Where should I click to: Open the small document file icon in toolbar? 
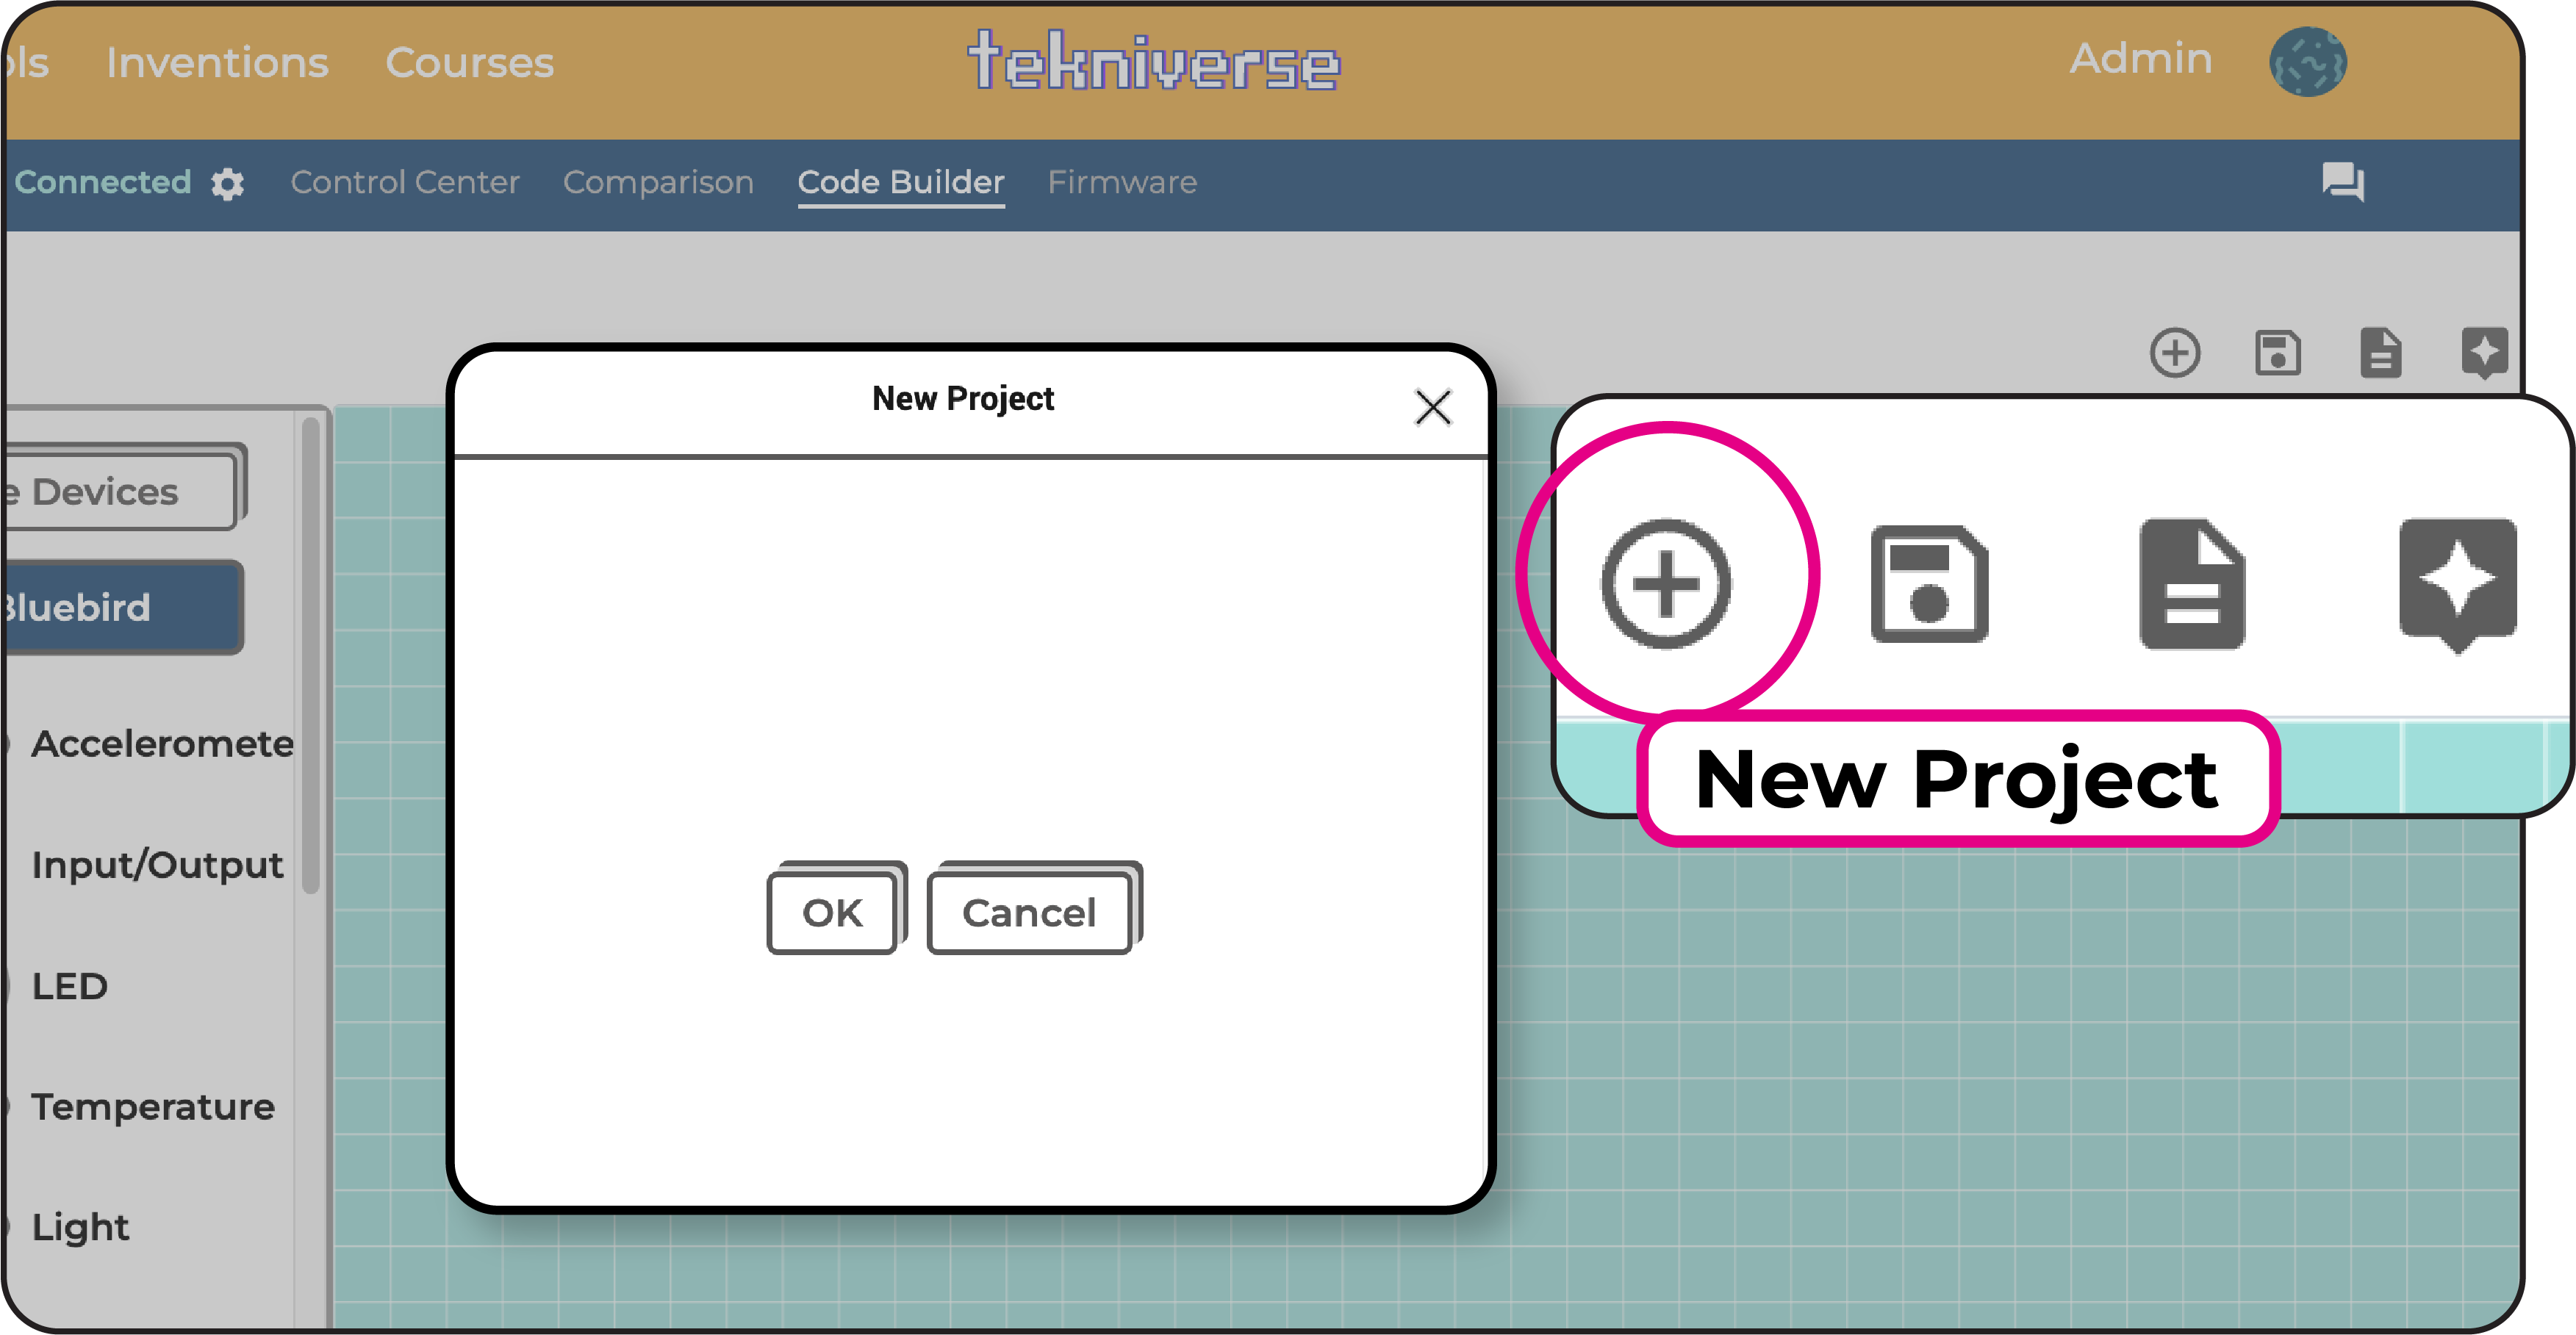[x=2380, y=353]
